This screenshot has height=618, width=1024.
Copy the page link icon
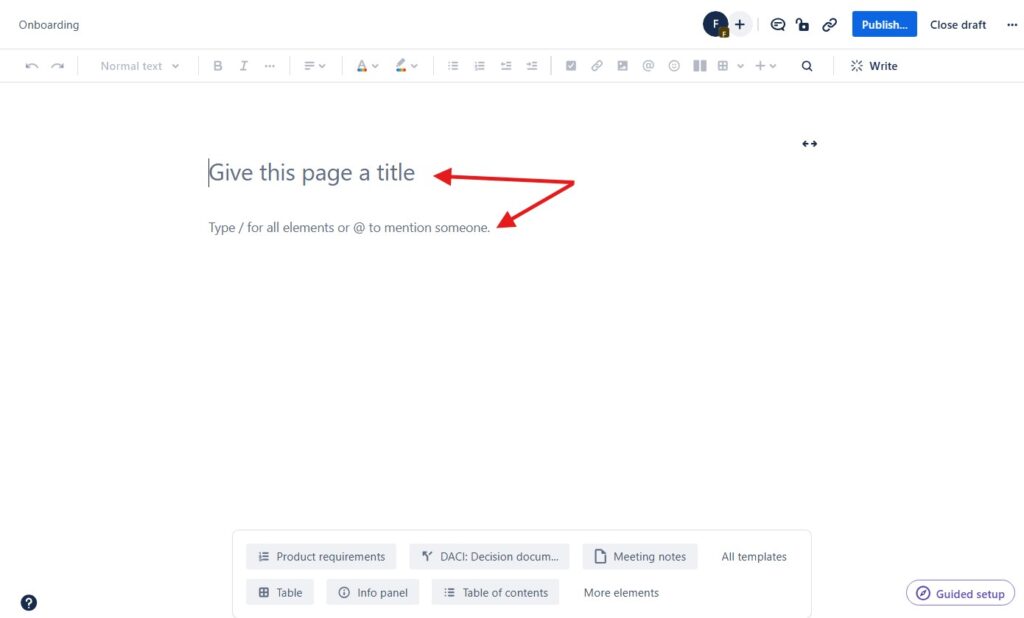click(x=829, y=24)
